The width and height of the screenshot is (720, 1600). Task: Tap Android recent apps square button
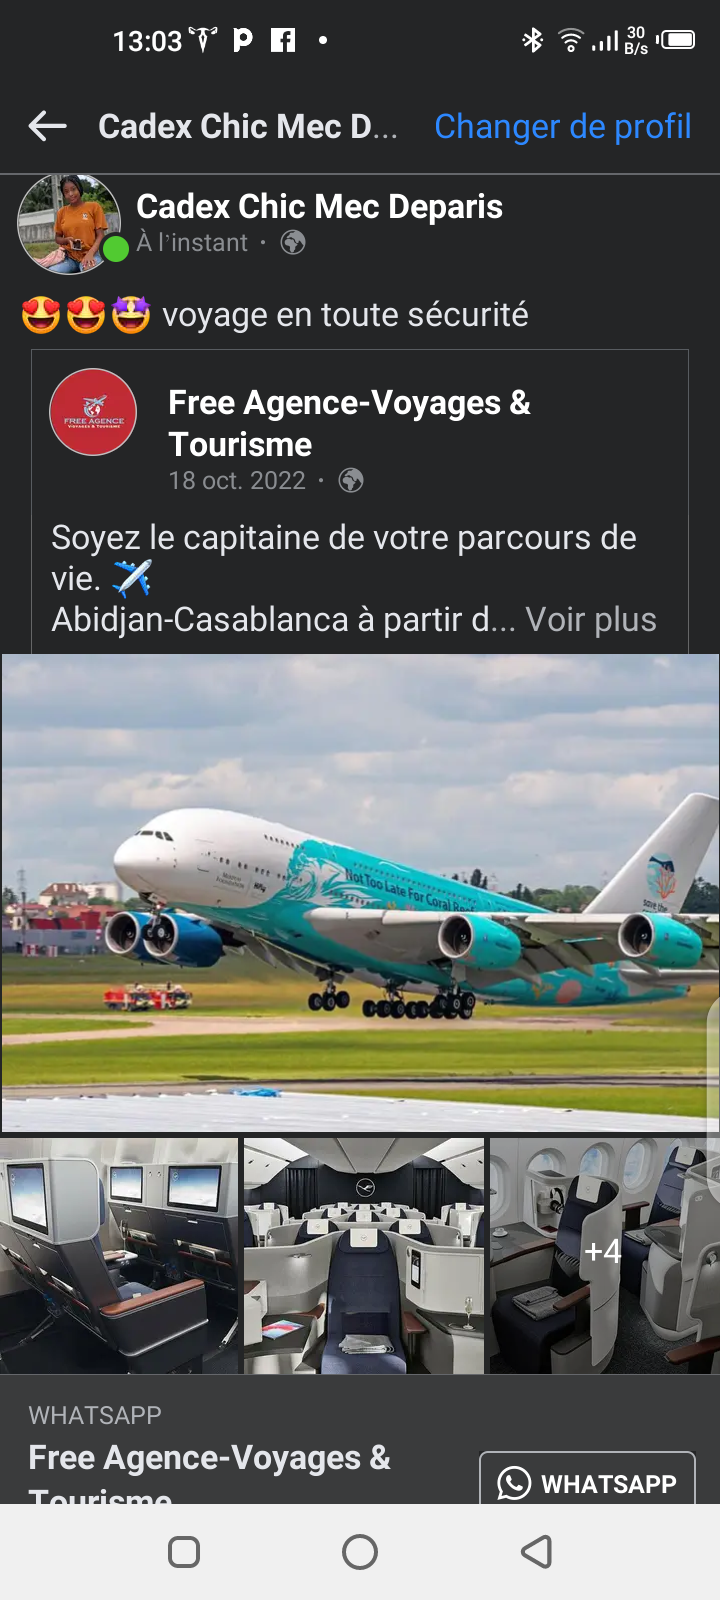pos(184,1552)
